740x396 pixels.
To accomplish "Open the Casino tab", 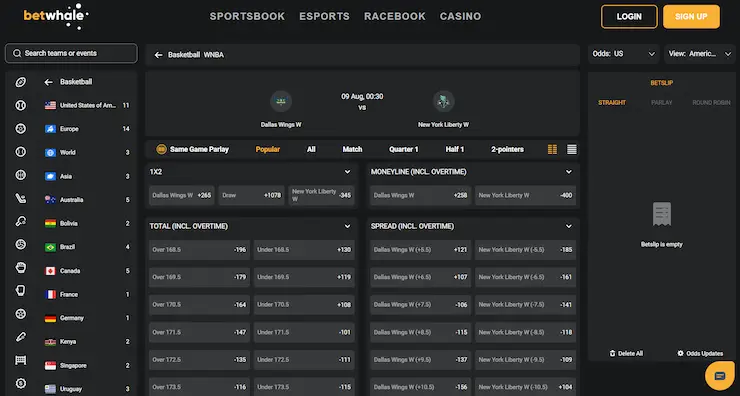I will click(460, 17).
